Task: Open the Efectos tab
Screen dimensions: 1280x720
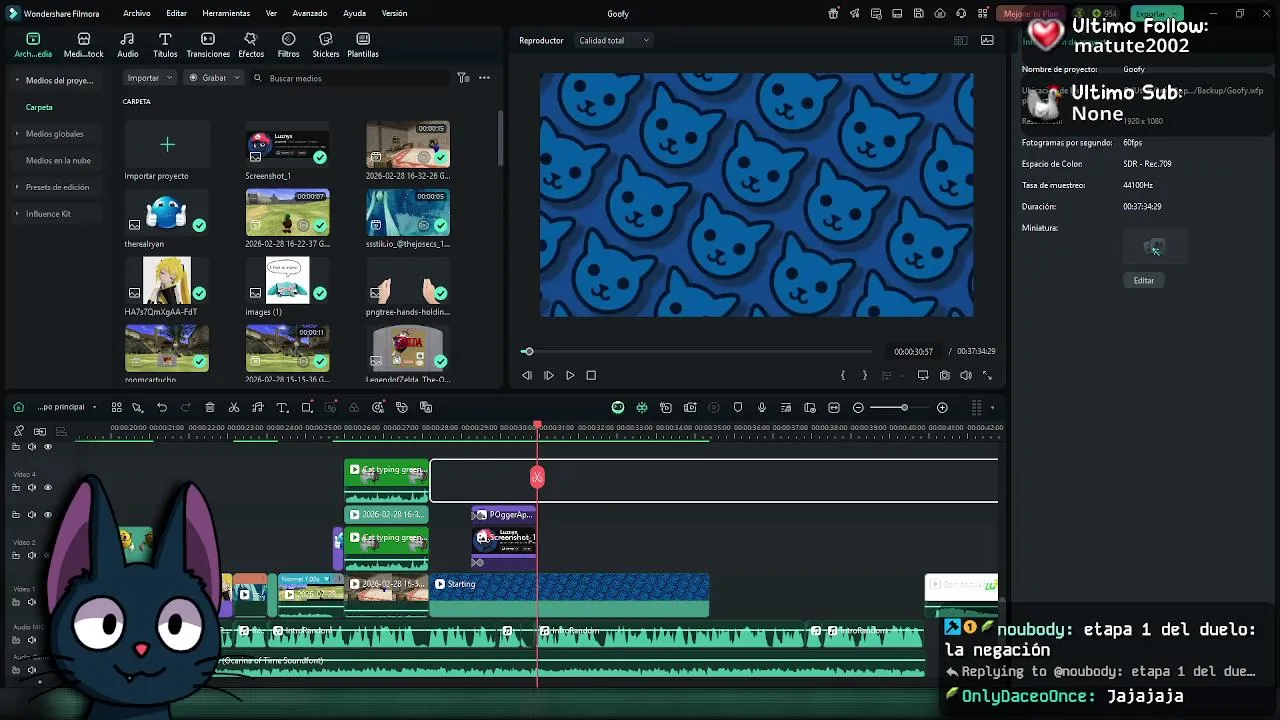Action: pos(251,45)
